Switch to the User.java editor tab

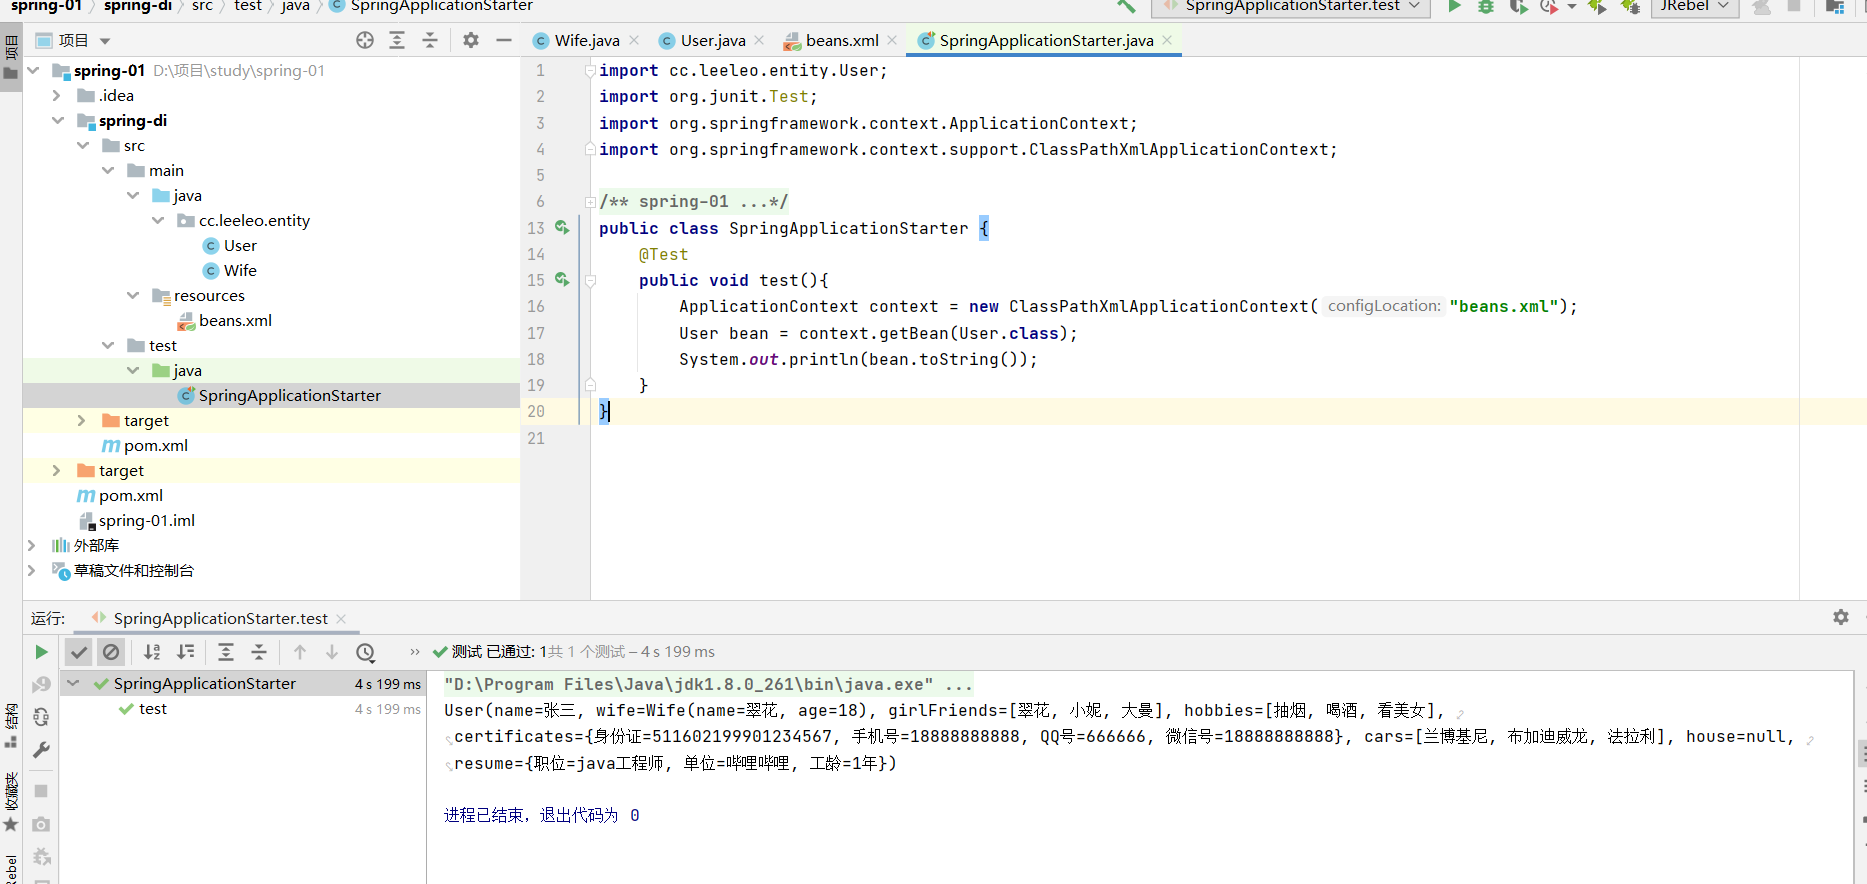pyautogui.click(x=712, y=40)
